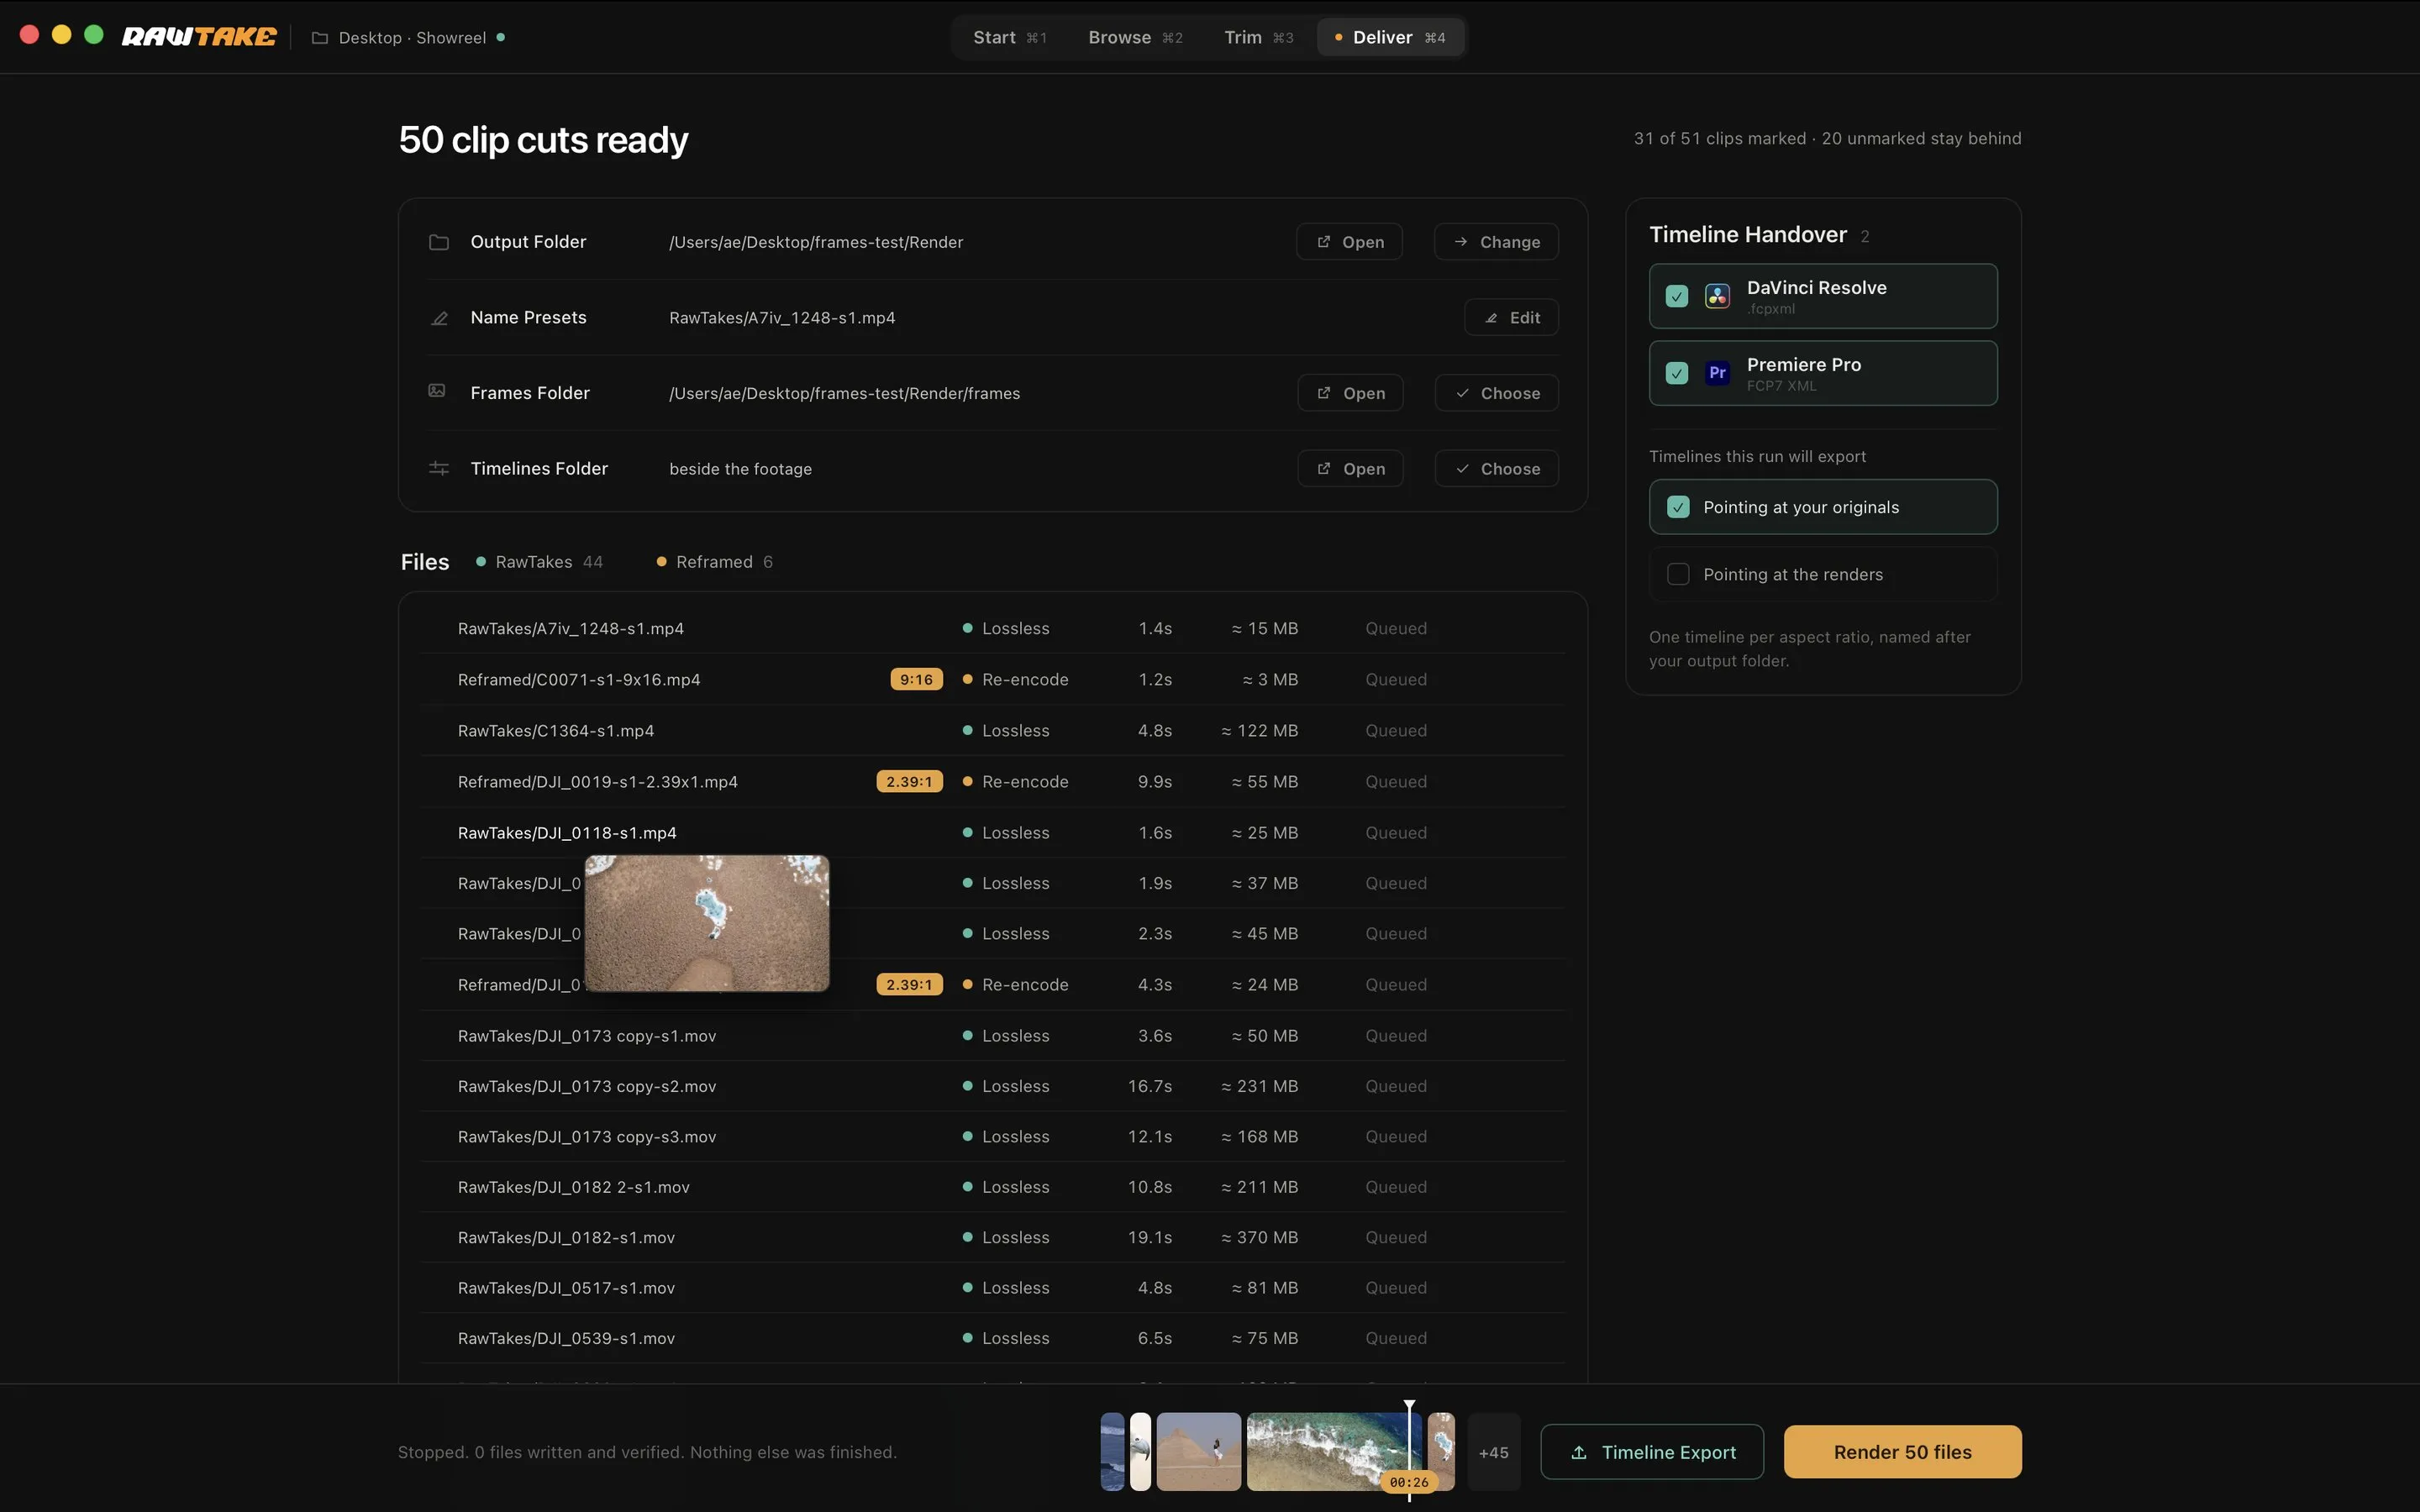Click the Name Presets pencil icon

click(x=438, y=318)
